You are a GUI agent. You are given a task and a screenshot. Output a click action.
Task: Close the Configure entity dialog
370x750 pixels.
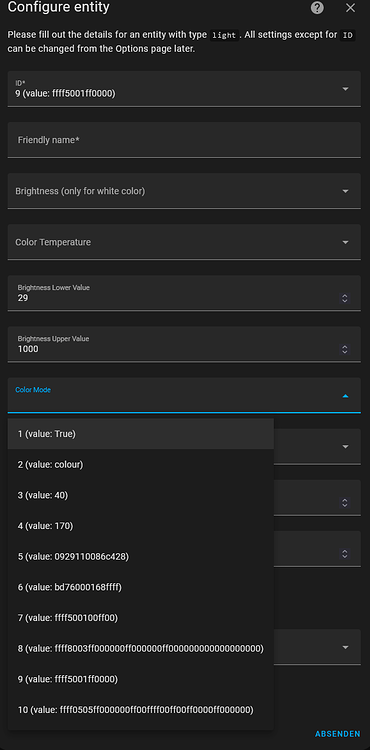coord(350,8)
